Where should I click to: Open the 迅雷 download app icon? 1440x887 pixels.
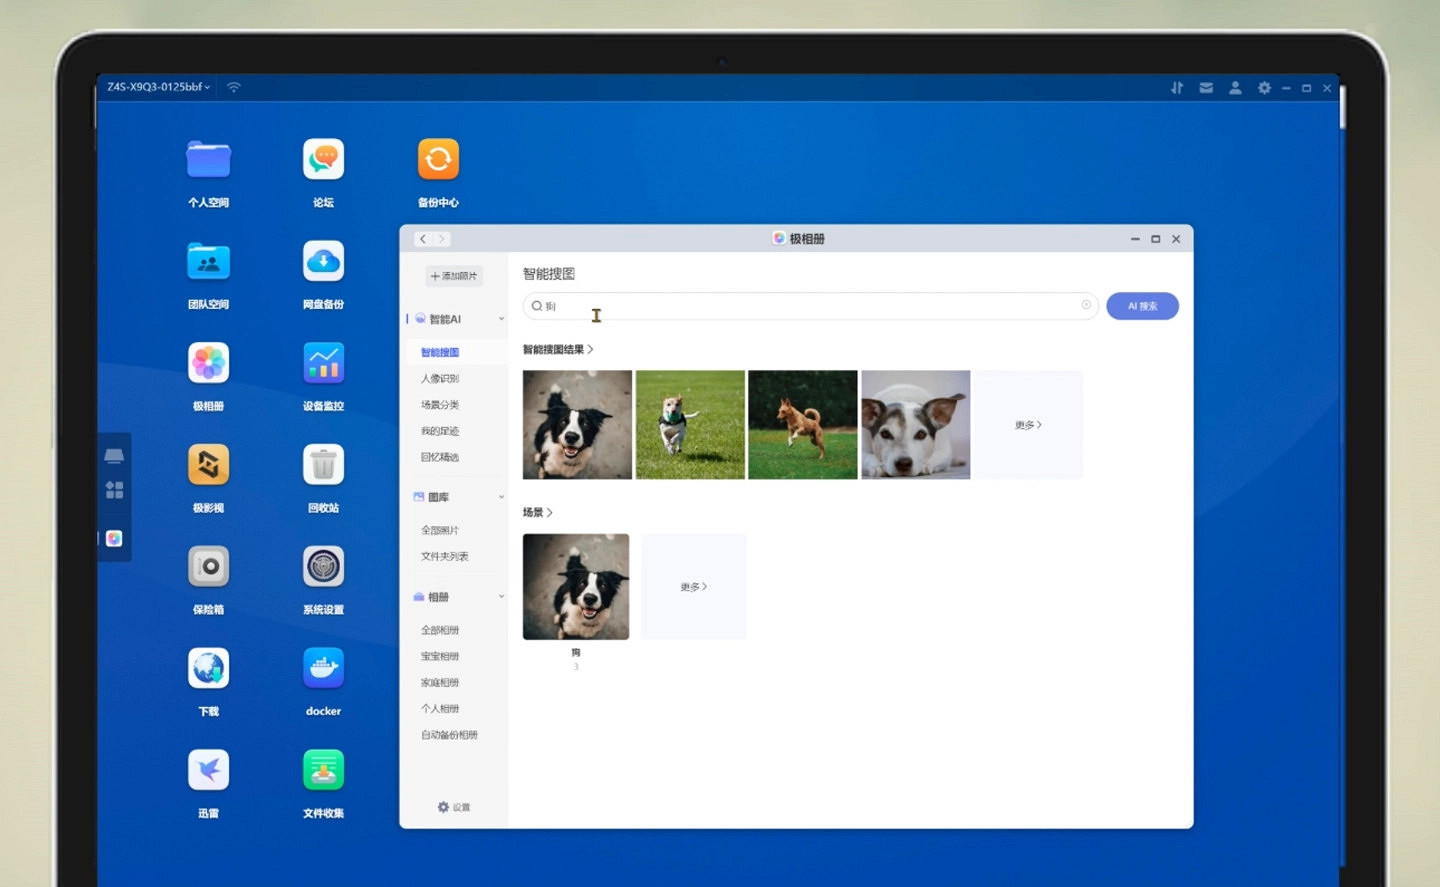[208, 770]
